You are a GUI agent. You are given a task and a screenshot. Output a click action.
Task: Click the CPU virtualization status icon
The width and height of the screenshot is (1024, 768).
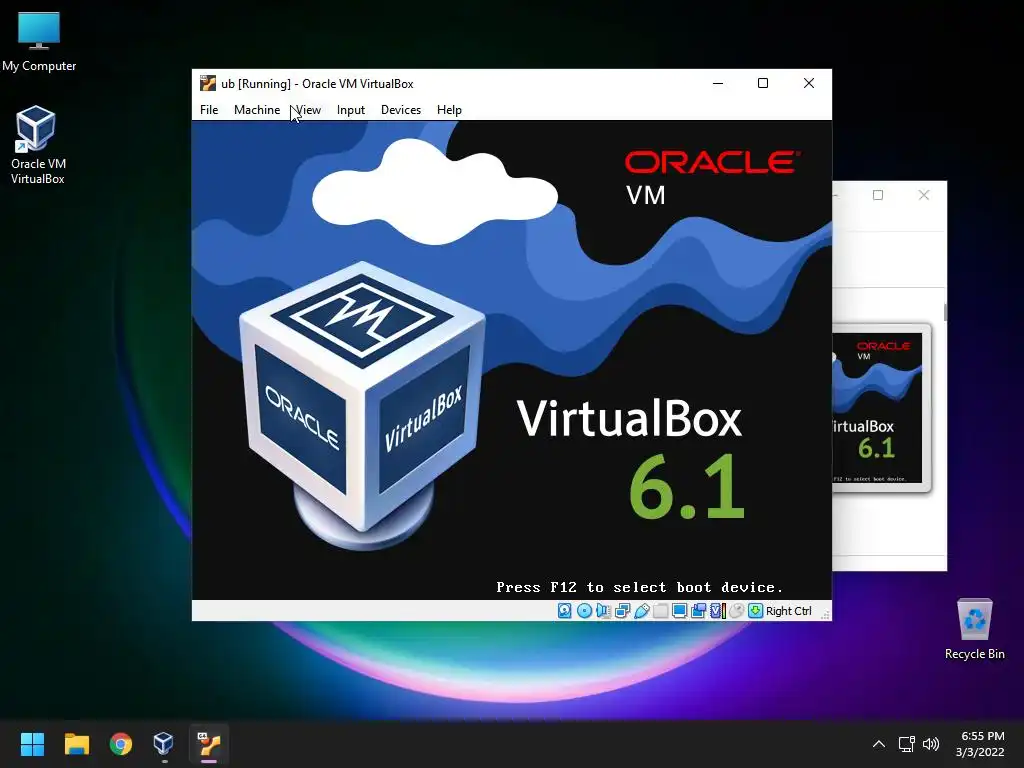tap(718, 611)
